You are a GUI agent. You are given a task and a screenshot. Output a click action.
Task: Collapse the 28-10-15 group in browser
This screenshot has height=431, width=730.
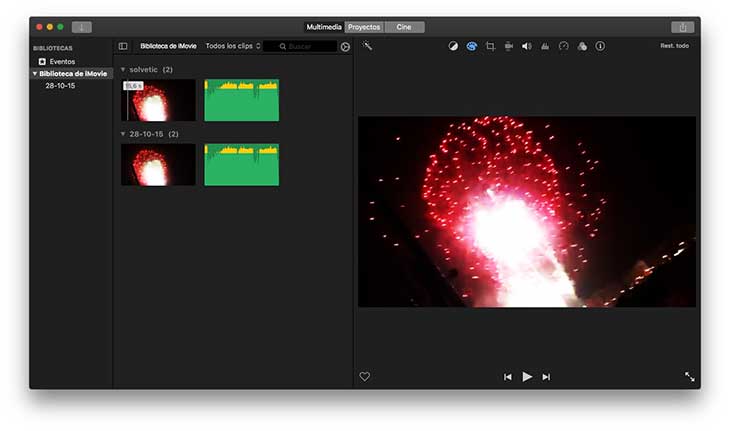[123, 134]
